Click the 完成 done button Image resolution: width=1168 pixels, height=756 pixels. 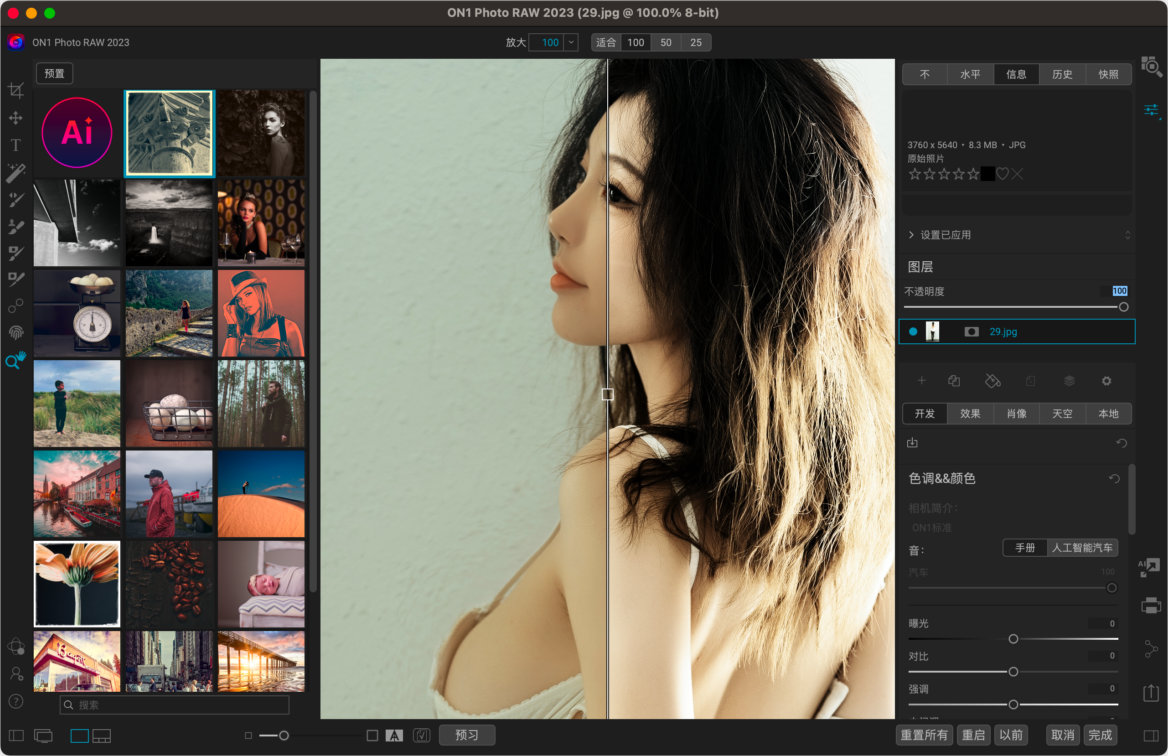click(1100, 735)
